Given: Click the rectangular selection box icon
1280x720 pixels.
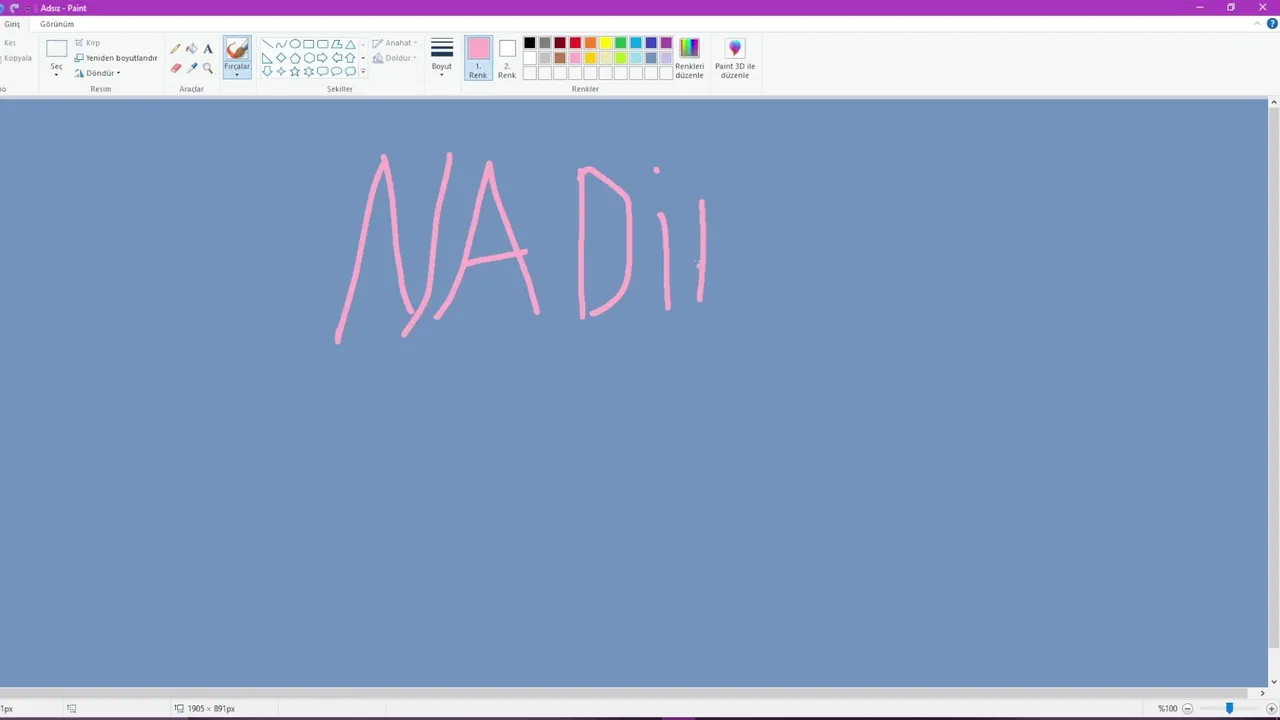Looking at the screenshot, I should click(56, 48).
